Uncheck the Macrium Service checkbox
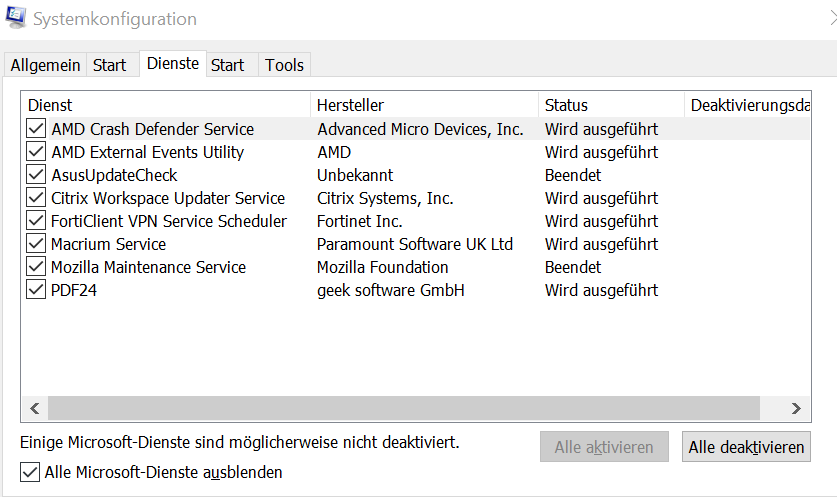This screenshot has height=497, width=837. click(x=36, y=244)
